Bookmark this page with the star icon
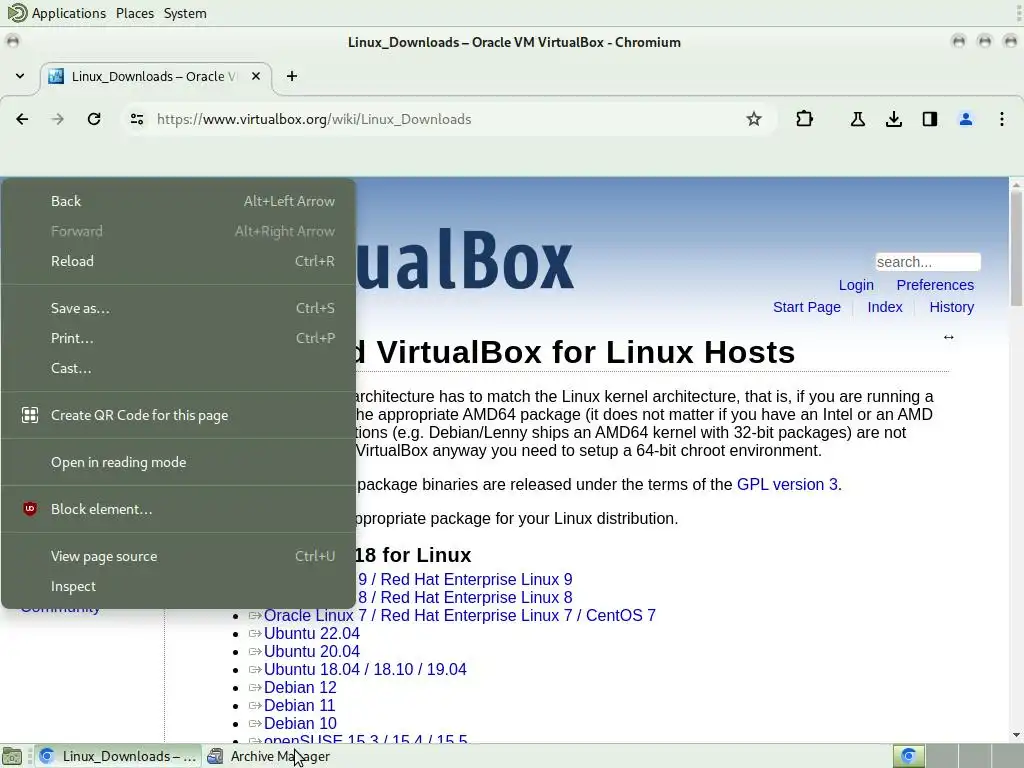This screenshot has height=768, width=1024. pos(754,119)
